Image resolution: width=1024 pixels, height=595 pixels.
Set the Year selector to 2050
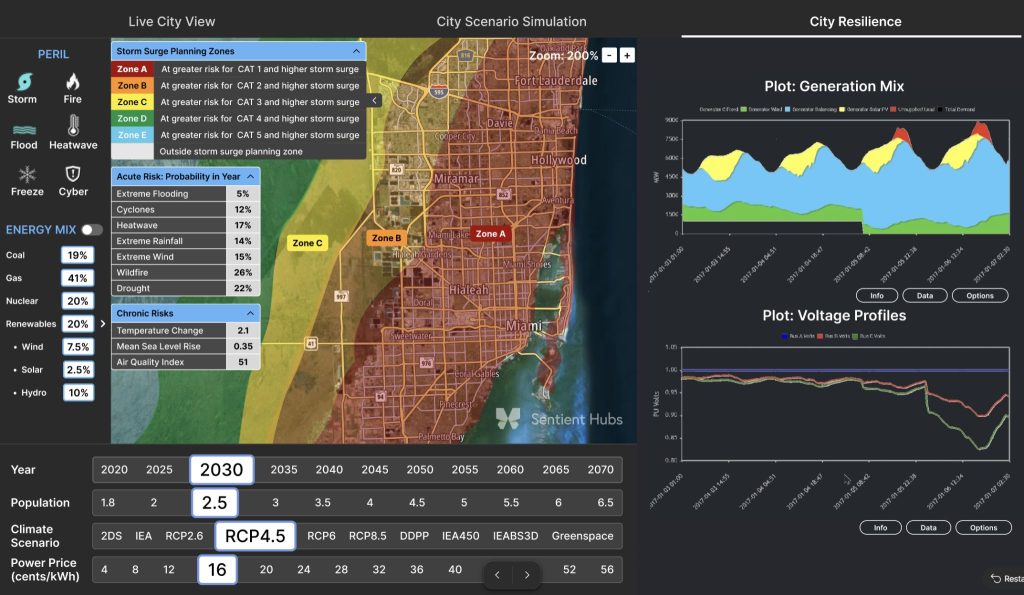click(420, 470)
